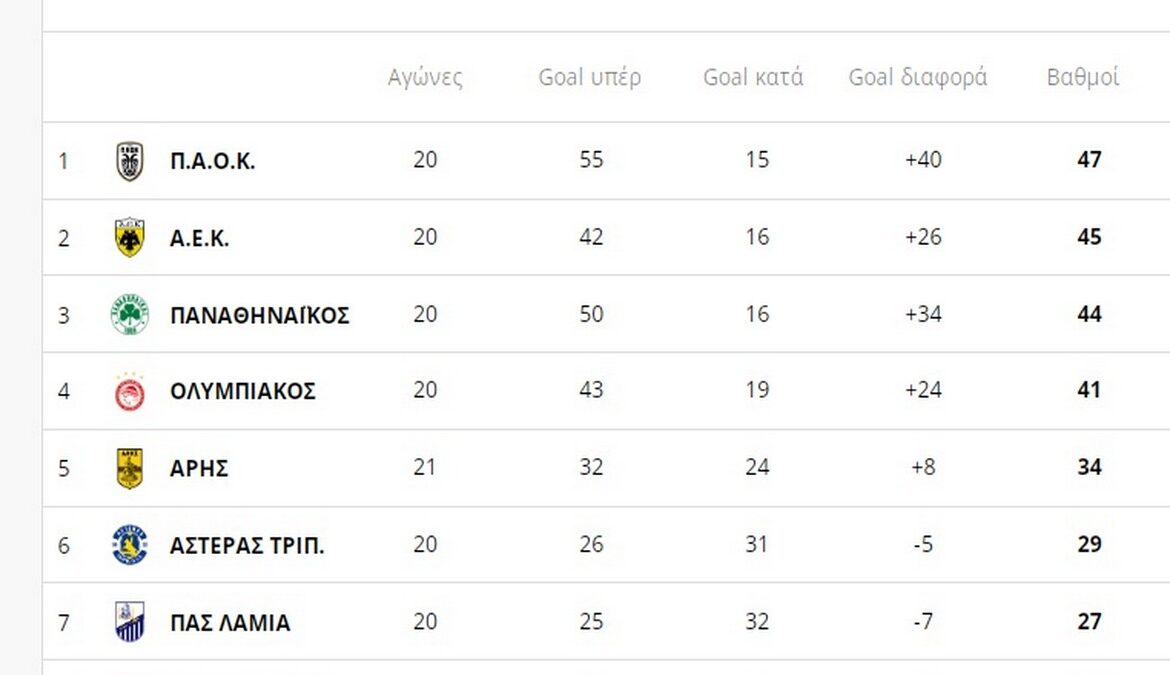Click the Goal διαφορά column header
Screen dimensions: 1170x675
(x=918, y=78)
